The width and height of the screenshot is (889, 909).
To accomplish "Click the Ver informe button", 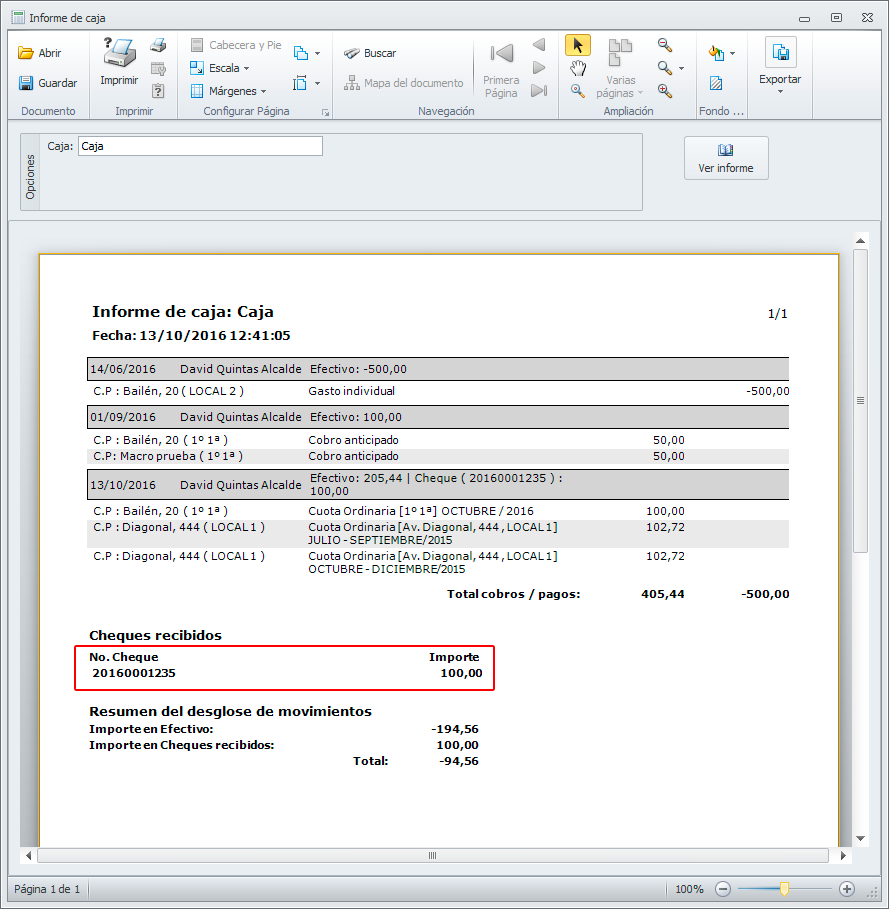I will pyautogui.click(x=726, y=158).
